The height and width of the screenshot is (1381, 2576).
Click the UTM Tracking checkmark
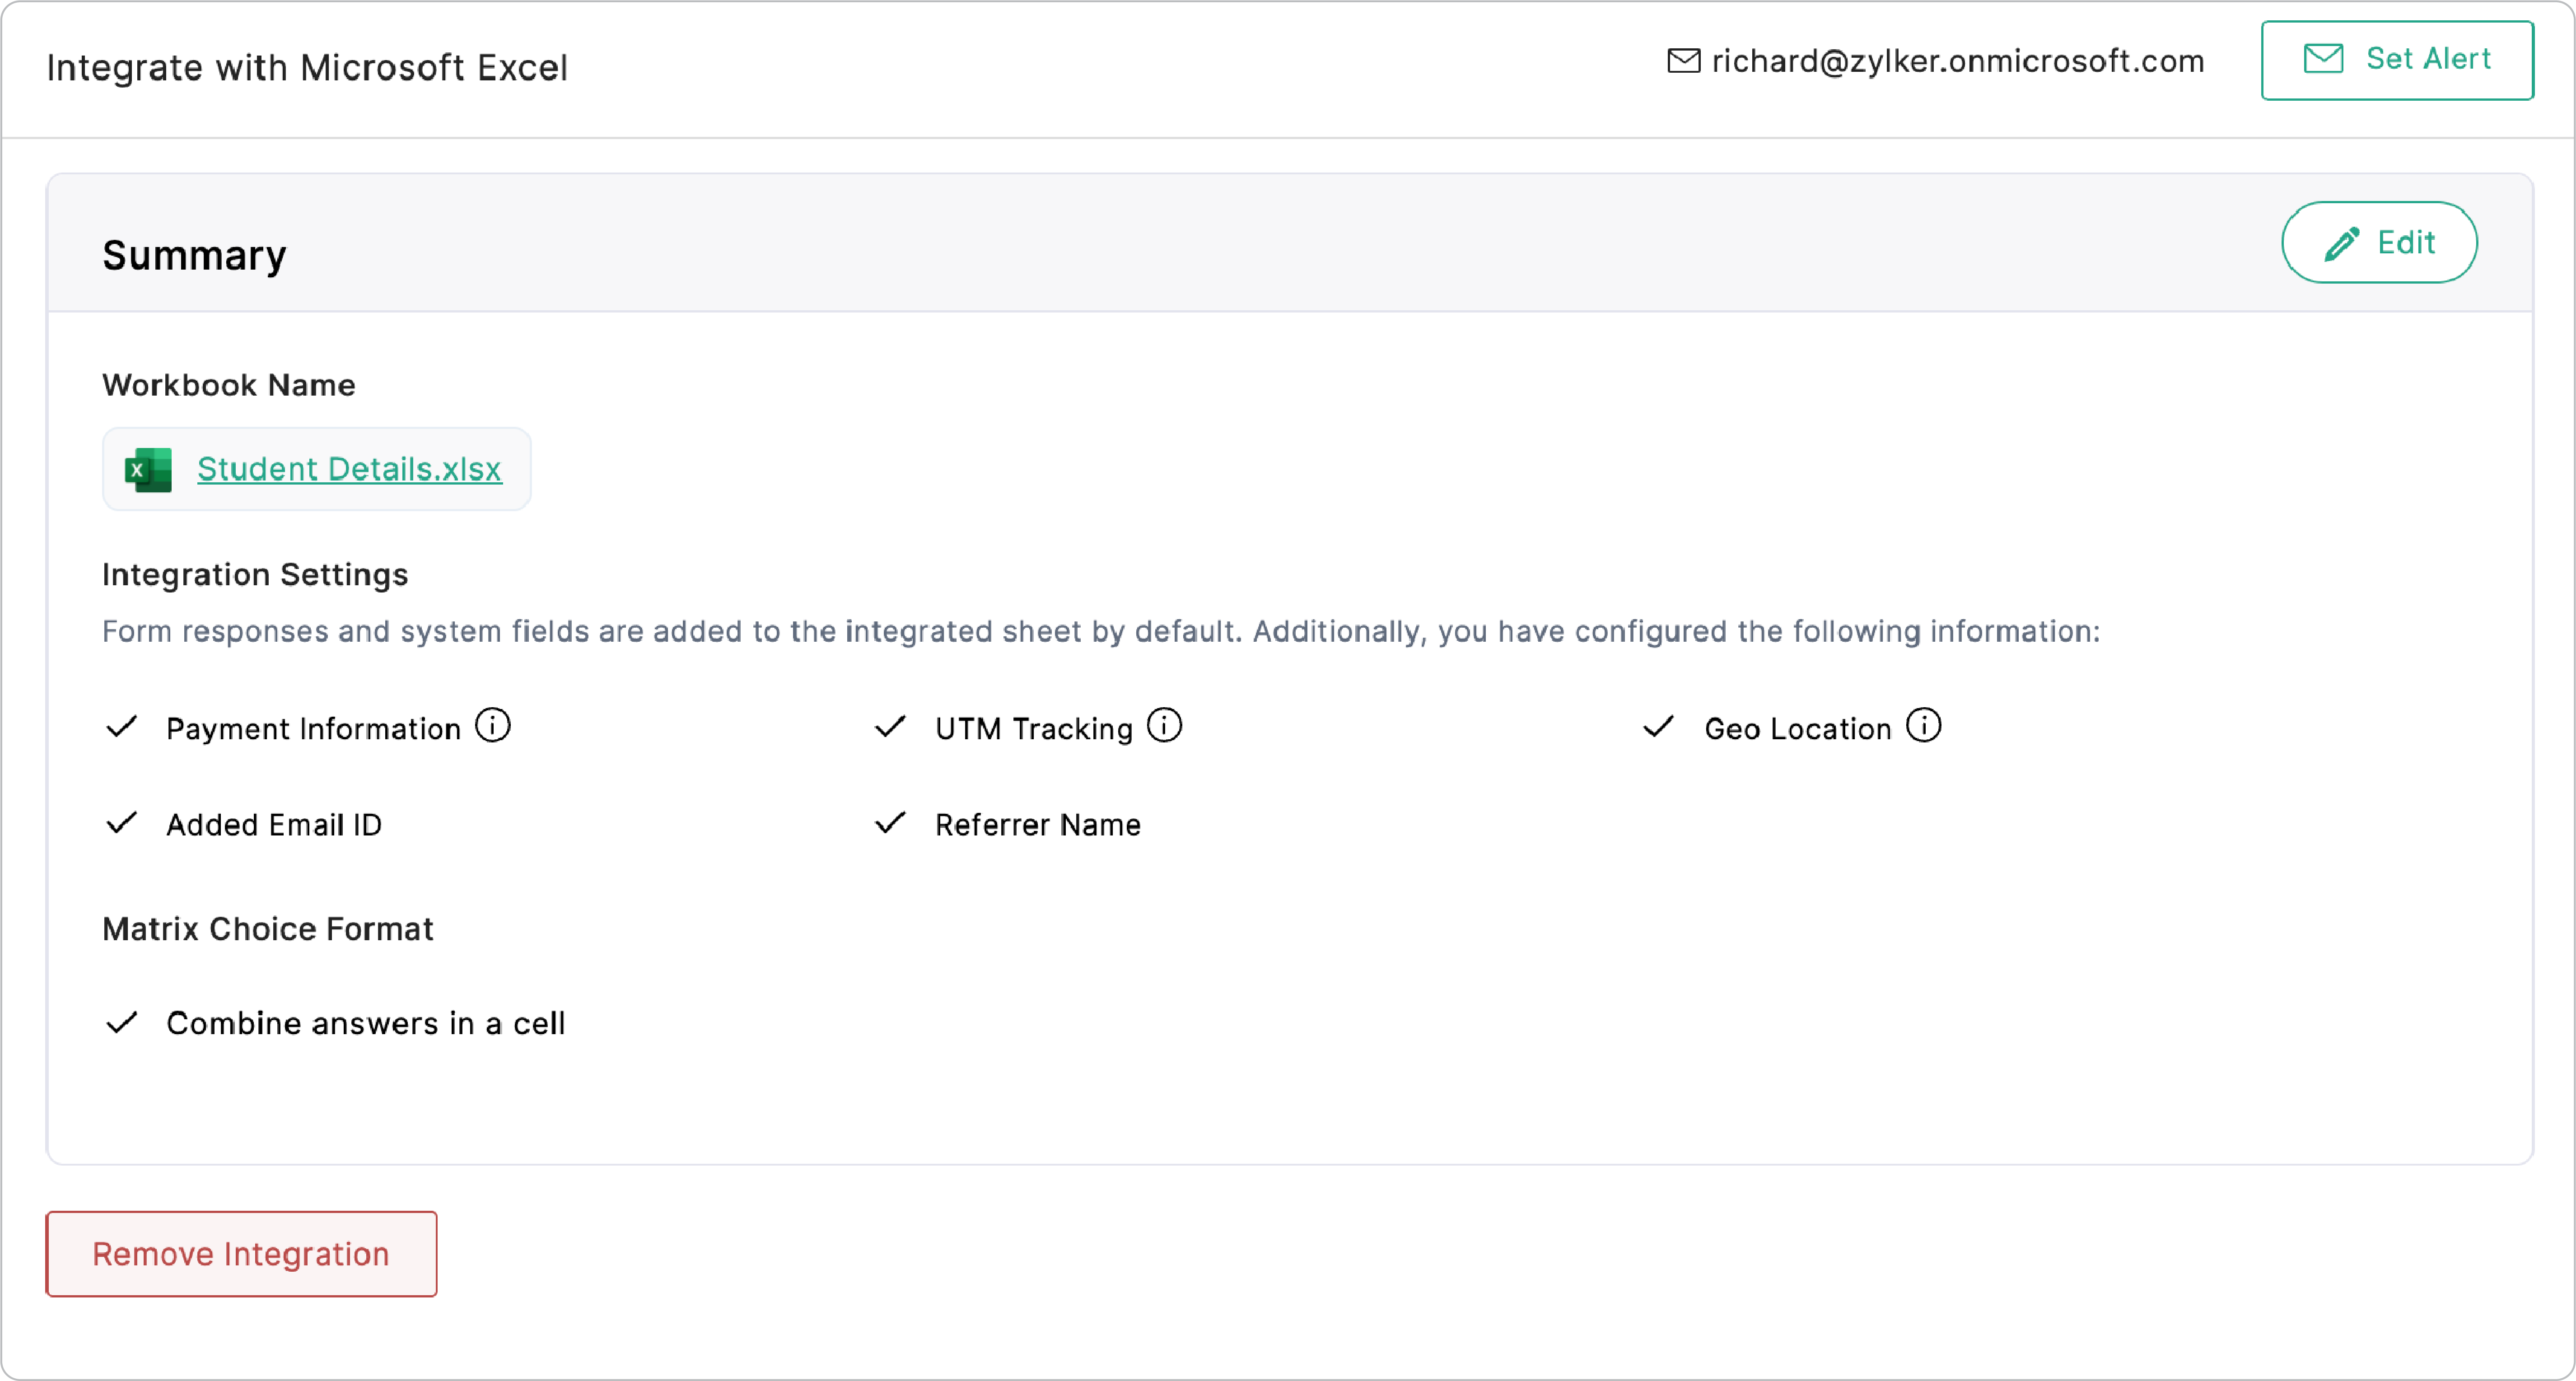[x=890, y=727]
